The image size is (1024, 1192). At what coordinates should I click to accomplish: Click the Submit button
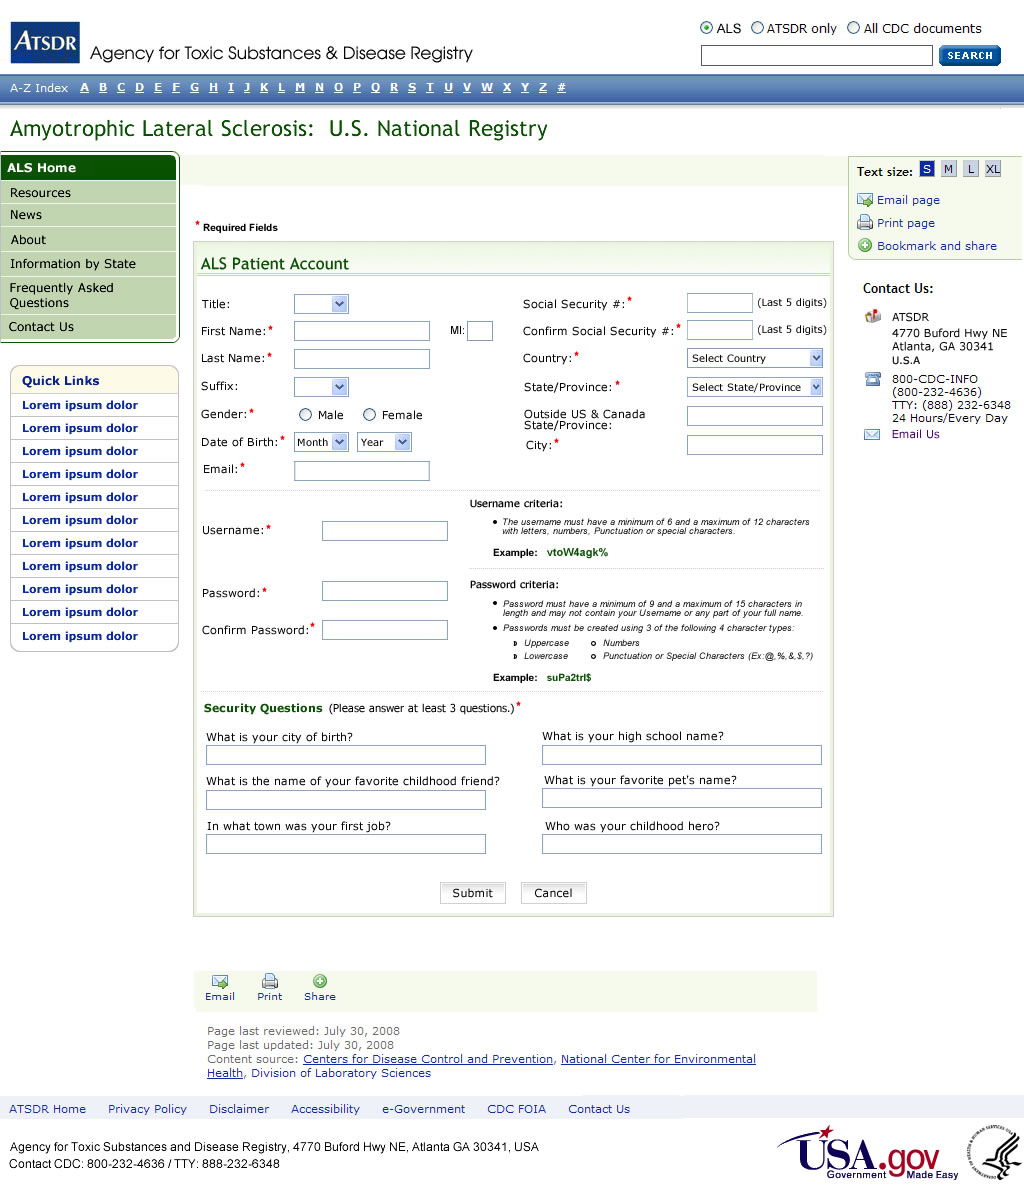tap(472, 893)
